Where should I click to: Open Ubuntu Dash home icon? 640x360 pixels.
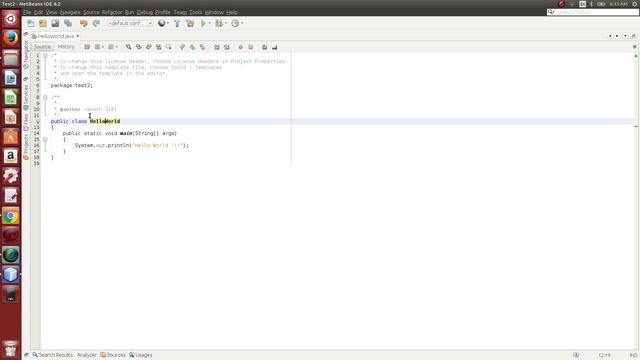click(x=11, y=19)
